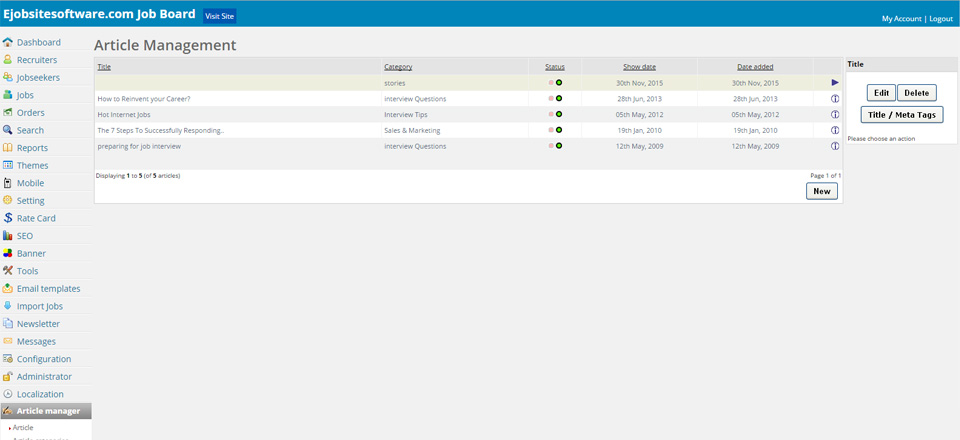The width and height of the screenshot is (960, 440).
Task: Click the 'stories' category cell
Action: [394, 83]
